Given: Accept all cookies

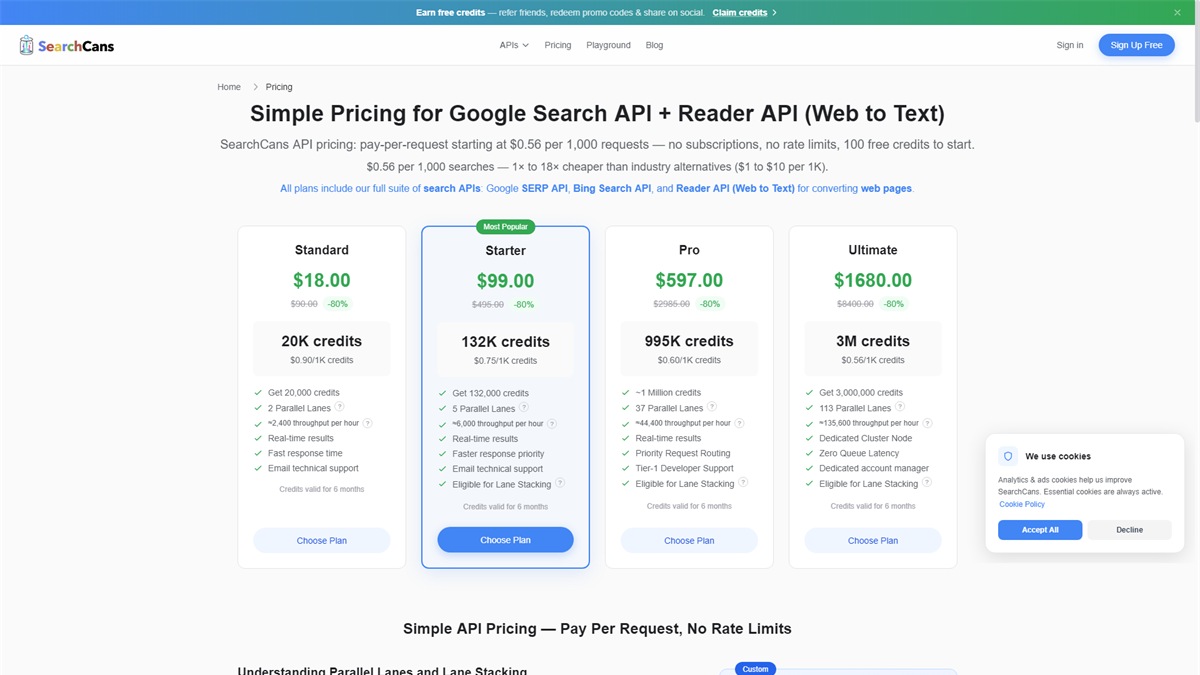Looking at the screenshot, I should (x=1040, y=530).
